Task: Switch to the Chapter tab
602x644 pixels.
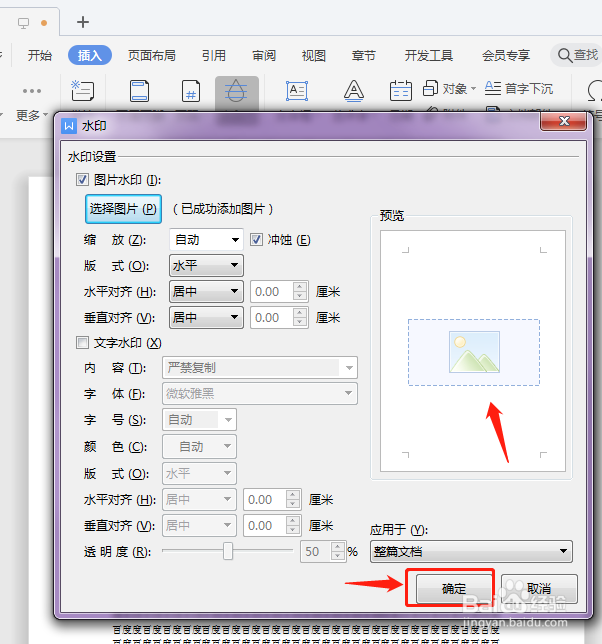Action: [363, 55]
